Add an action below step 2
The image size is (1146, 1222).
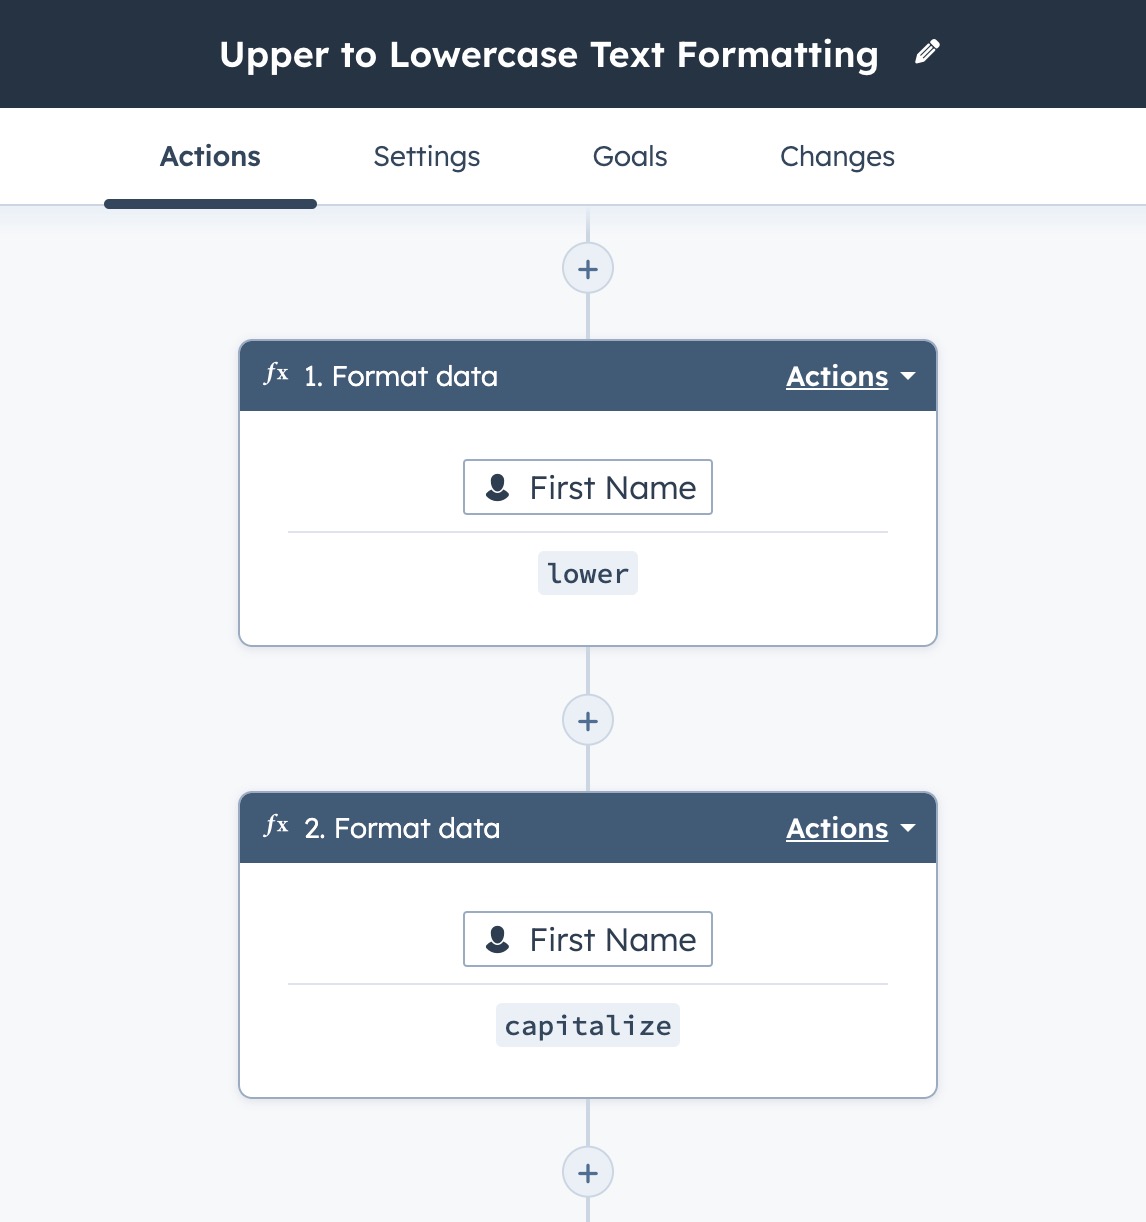coord(588,1173)
